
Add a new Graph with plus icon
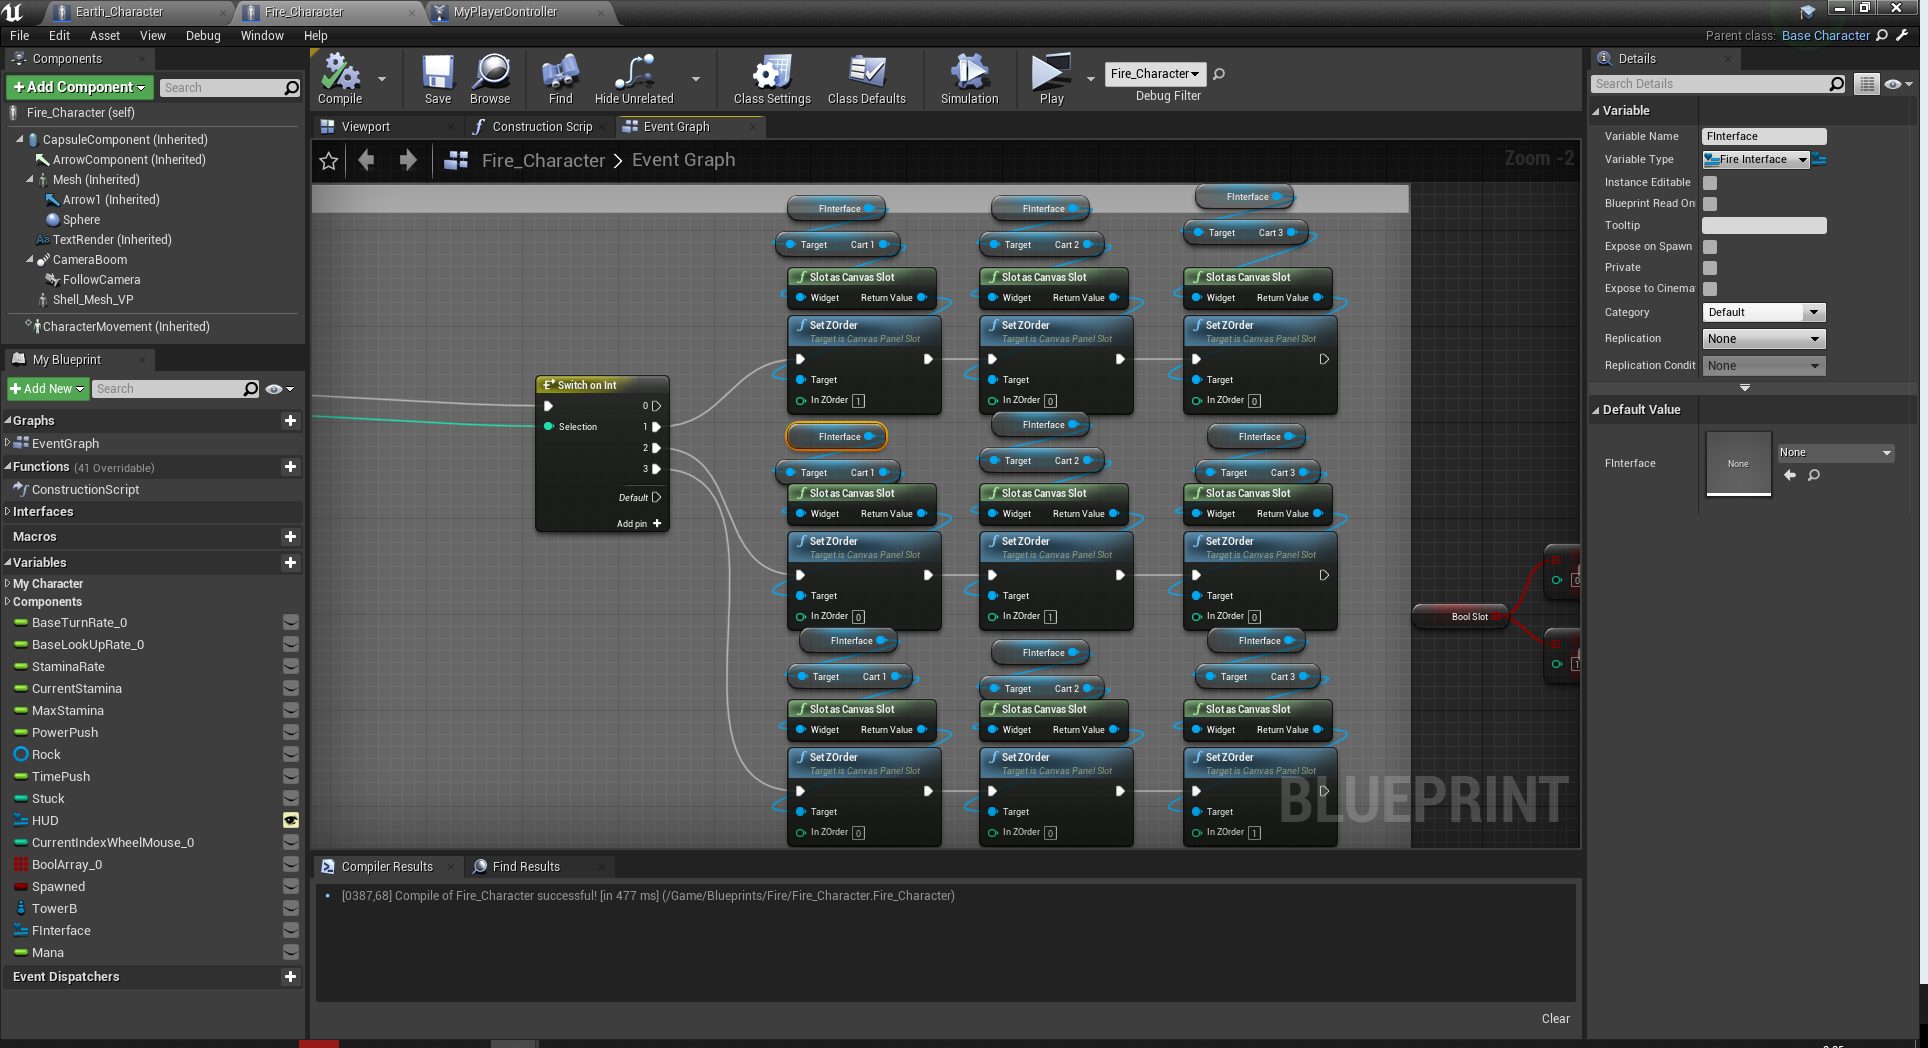(x=290, y=421)
